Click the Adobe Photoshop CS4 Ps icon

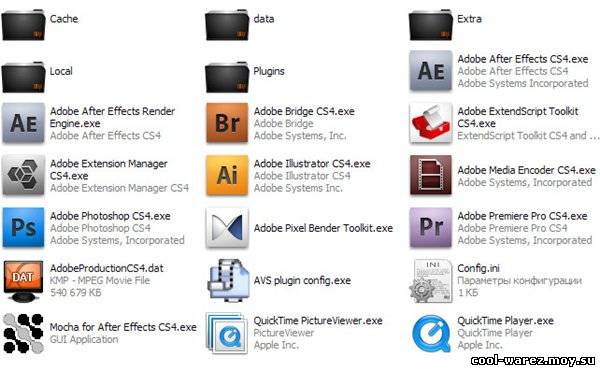tap(23, 228)
